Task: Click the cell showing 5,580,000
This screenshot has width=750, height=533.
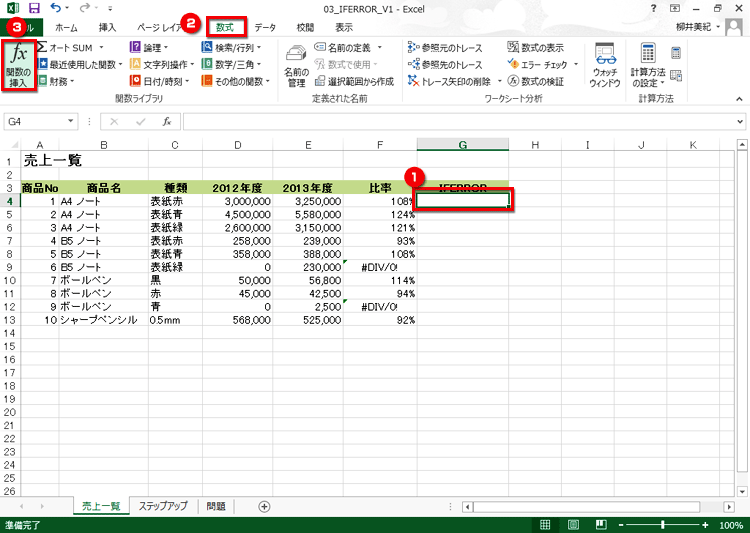Action: click(x=308, y=214)
